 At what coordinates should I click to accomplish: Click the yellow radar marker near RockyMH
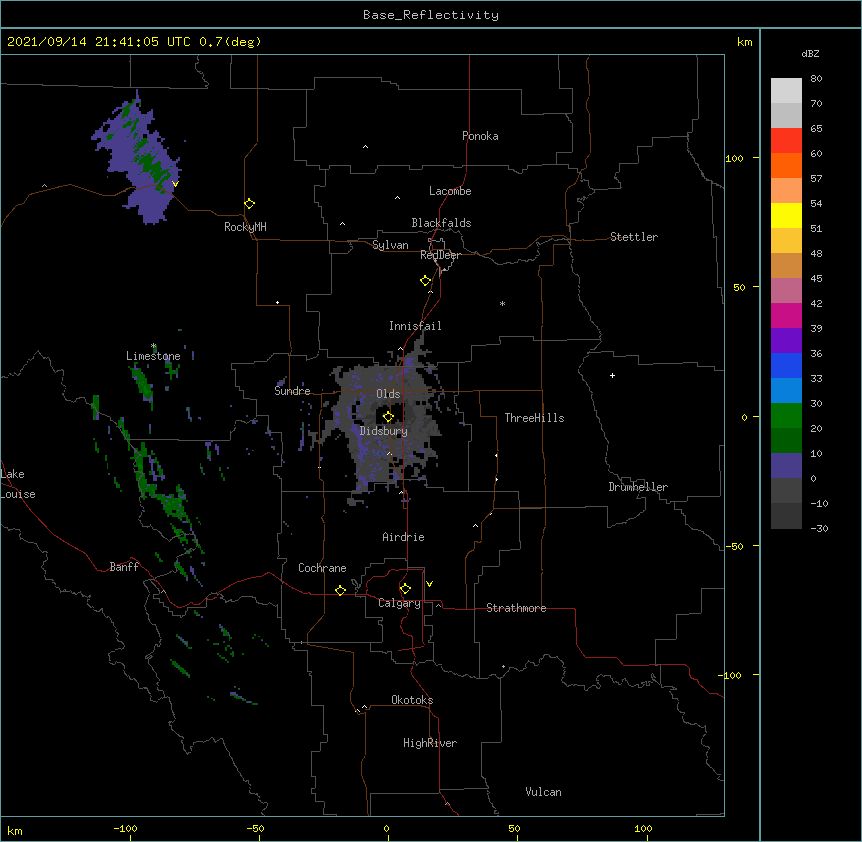[x=250, y=203]
